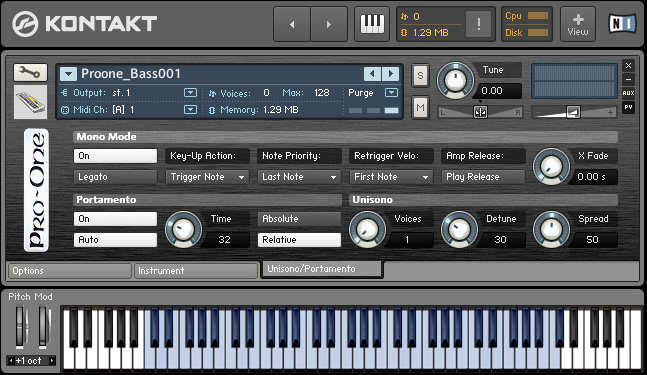This screenshot has width=647, height=375.
Task: Toggle the PV performance view button
Action: 628,107
